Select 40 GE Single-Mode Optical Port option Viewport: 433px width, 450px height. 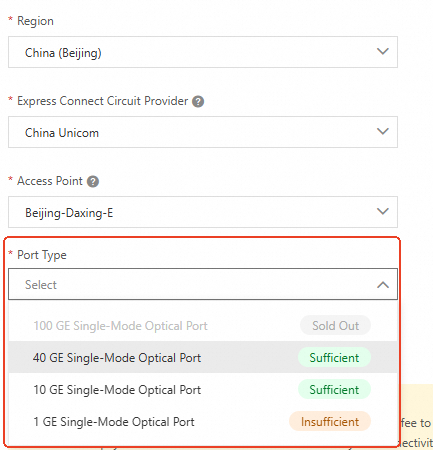click(203, 357)
